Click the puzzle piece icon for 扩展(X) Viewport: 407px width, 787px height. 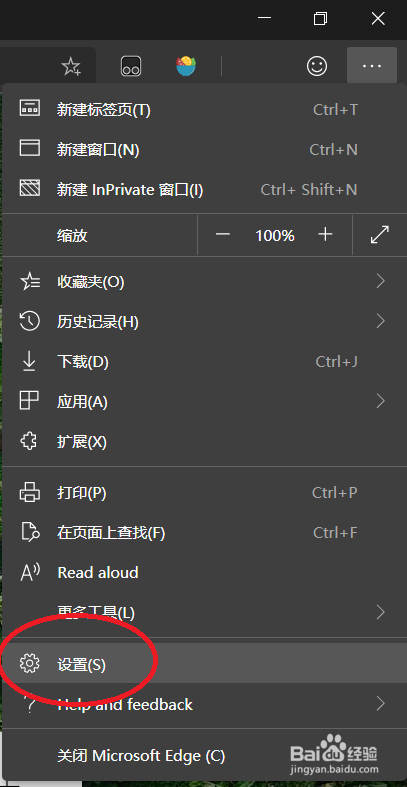(29, 442)
